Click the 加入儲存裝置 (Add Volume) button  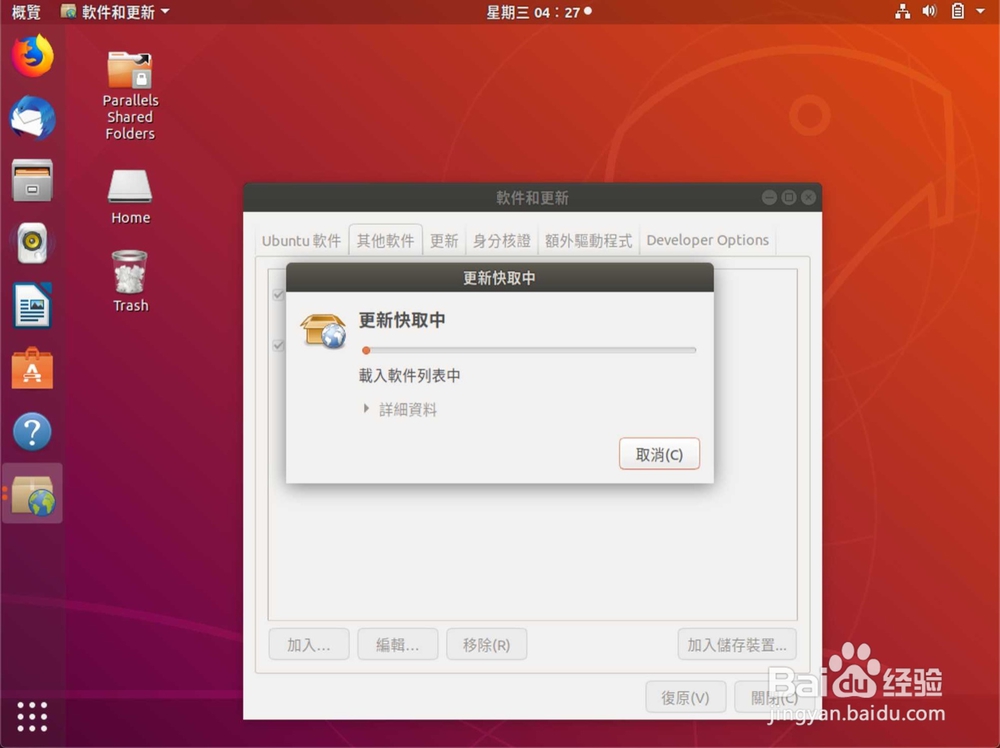coord(737,644)
